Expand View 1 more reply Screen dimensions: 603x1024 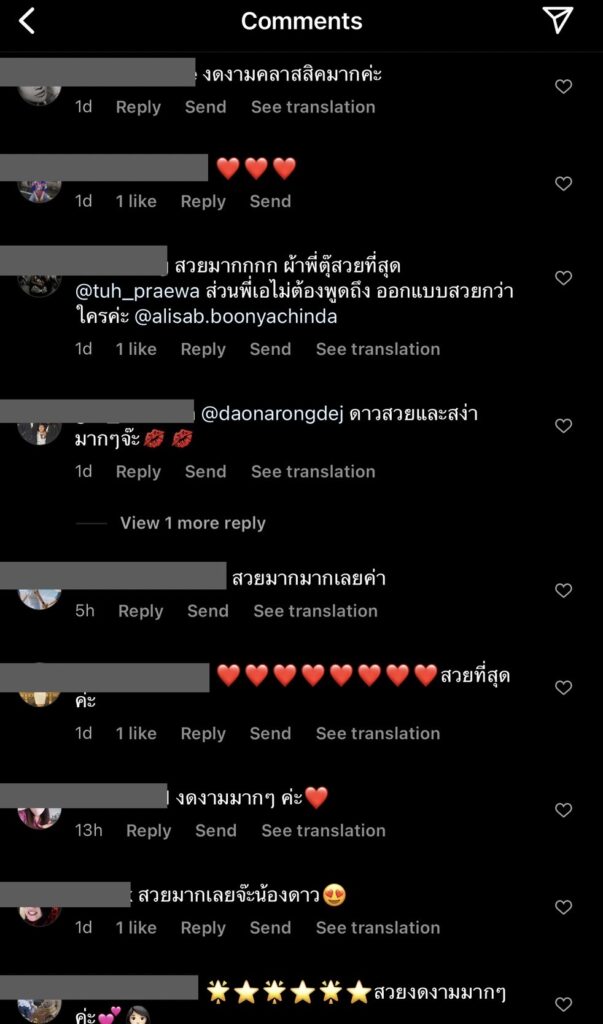193,523
